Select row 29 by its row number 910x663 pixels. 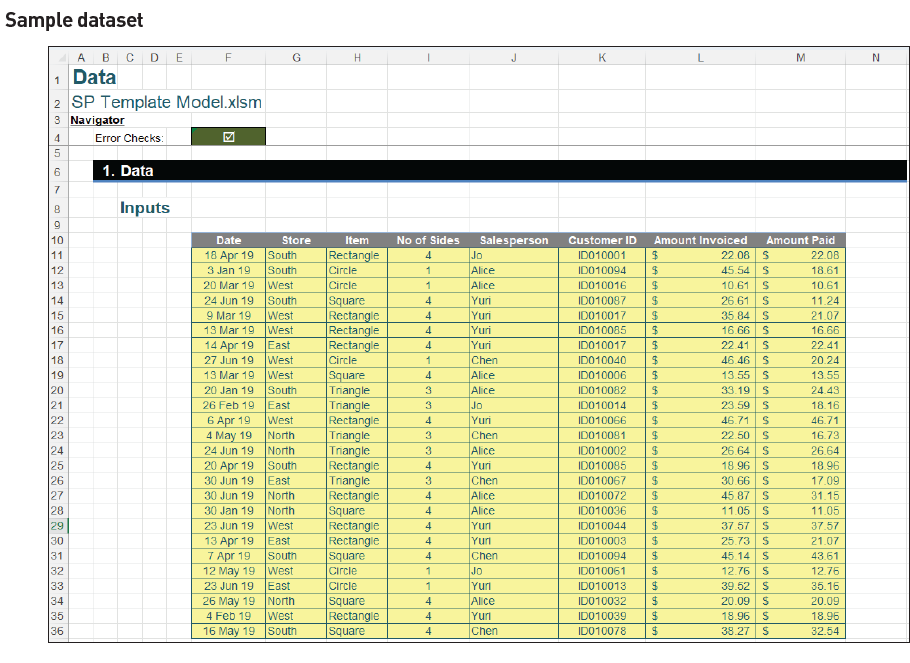(57, 525)
